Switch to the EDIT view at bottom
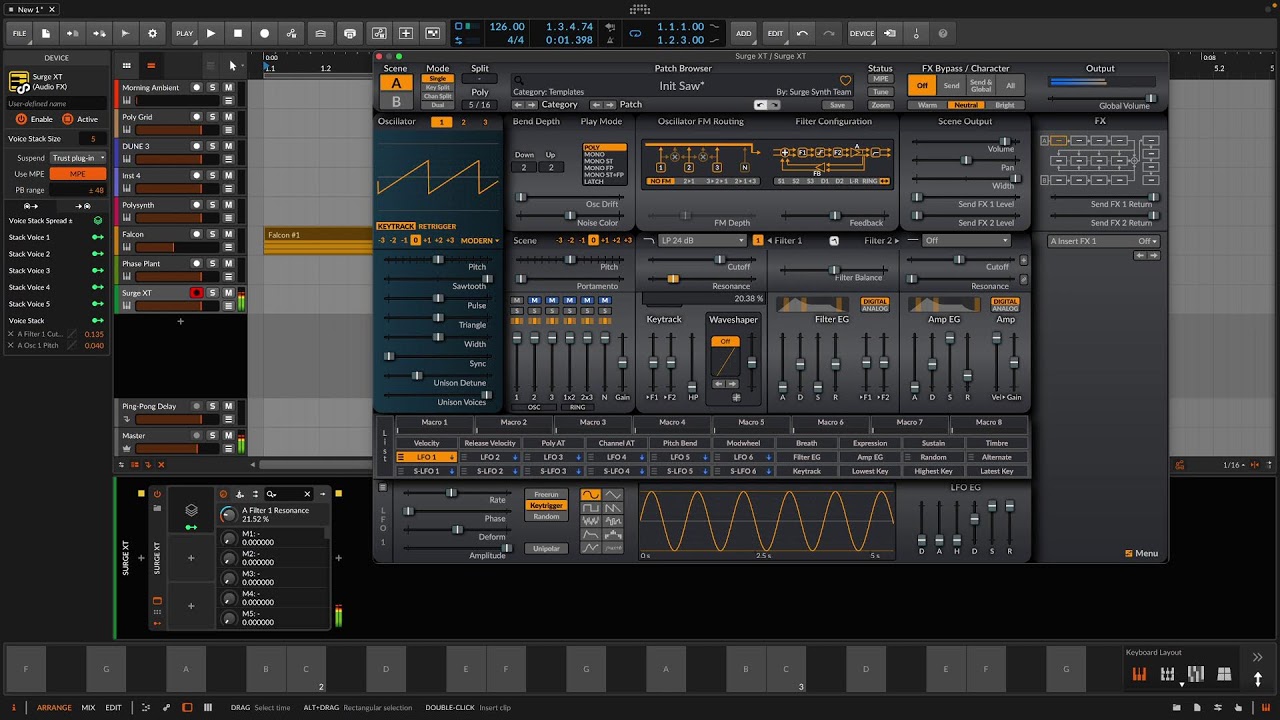This screenshot has width=1280, height=720. pos(113,707)
